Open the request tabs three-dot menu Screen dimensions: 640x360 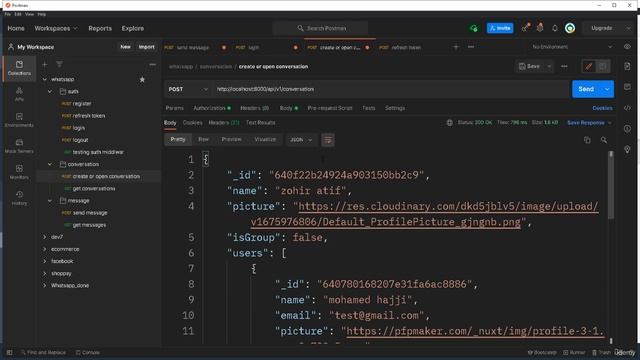coord(471,47)
